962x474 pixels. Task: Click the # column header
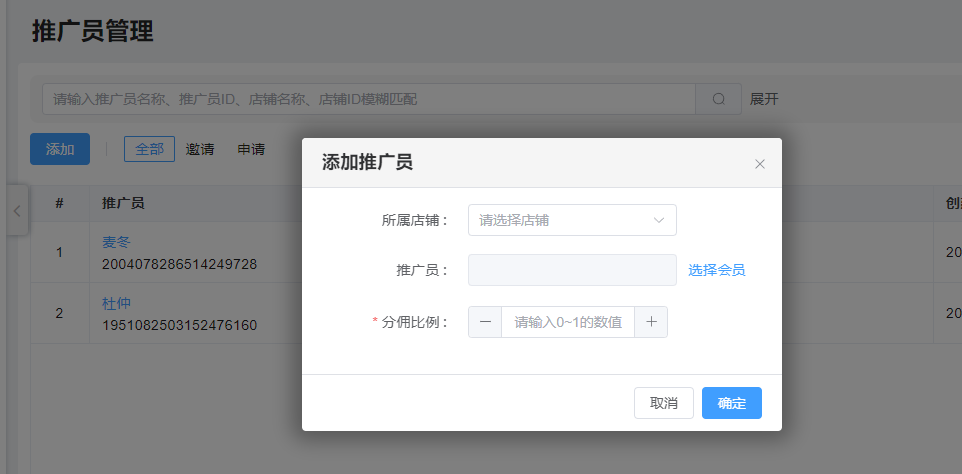coord(60,204)
